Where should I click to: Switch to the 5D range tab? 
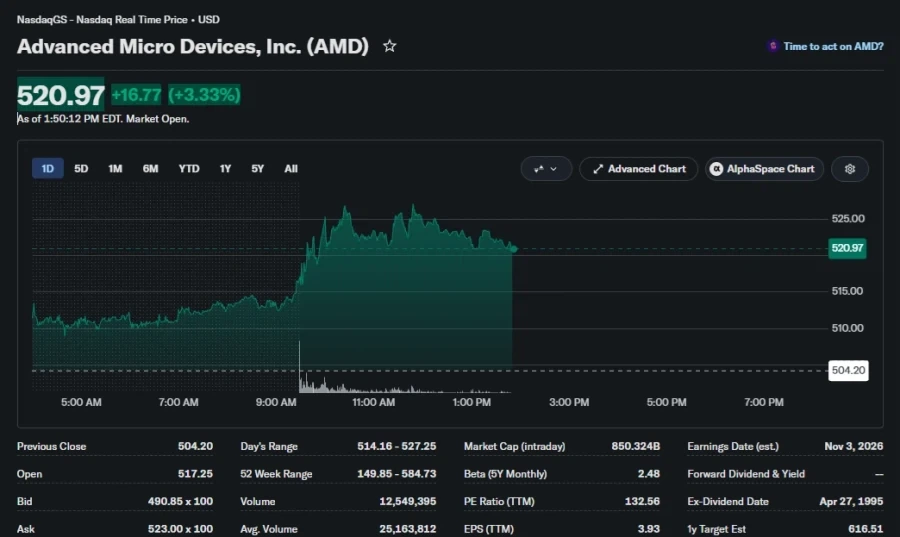coord(81,169)
